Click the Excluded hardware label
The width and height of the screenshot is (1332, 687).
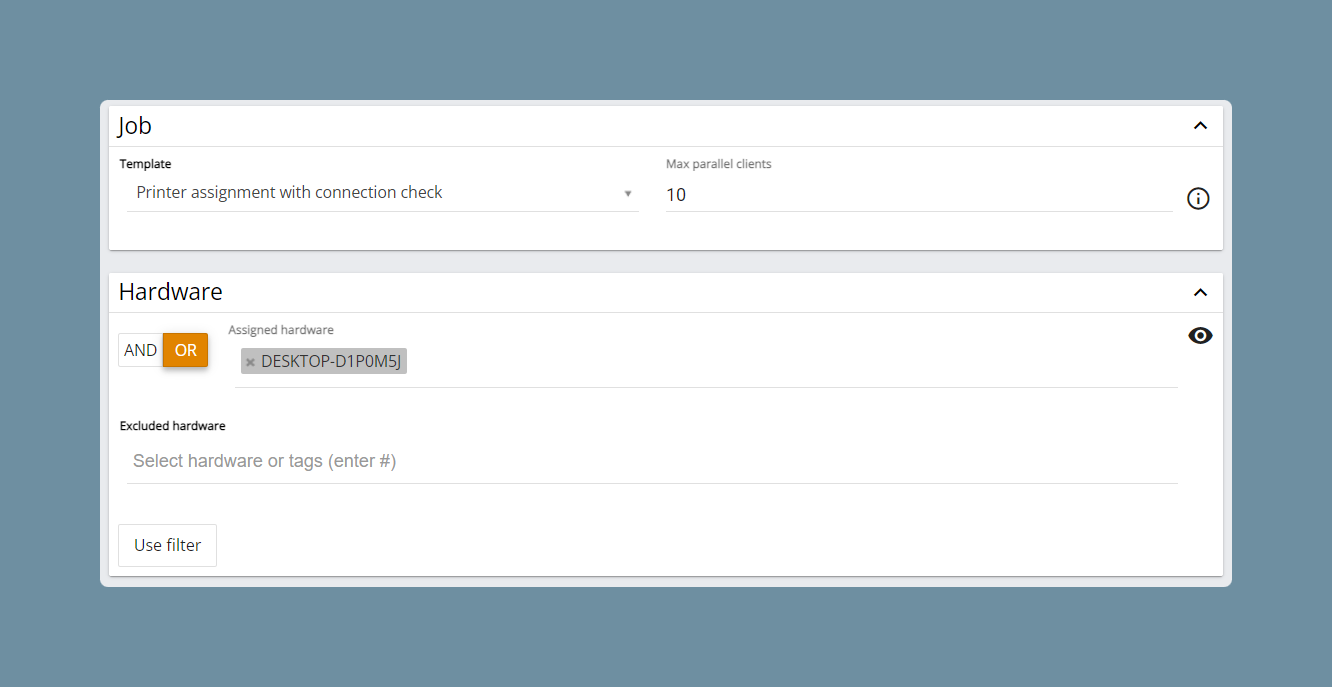(x=173, y=426)
